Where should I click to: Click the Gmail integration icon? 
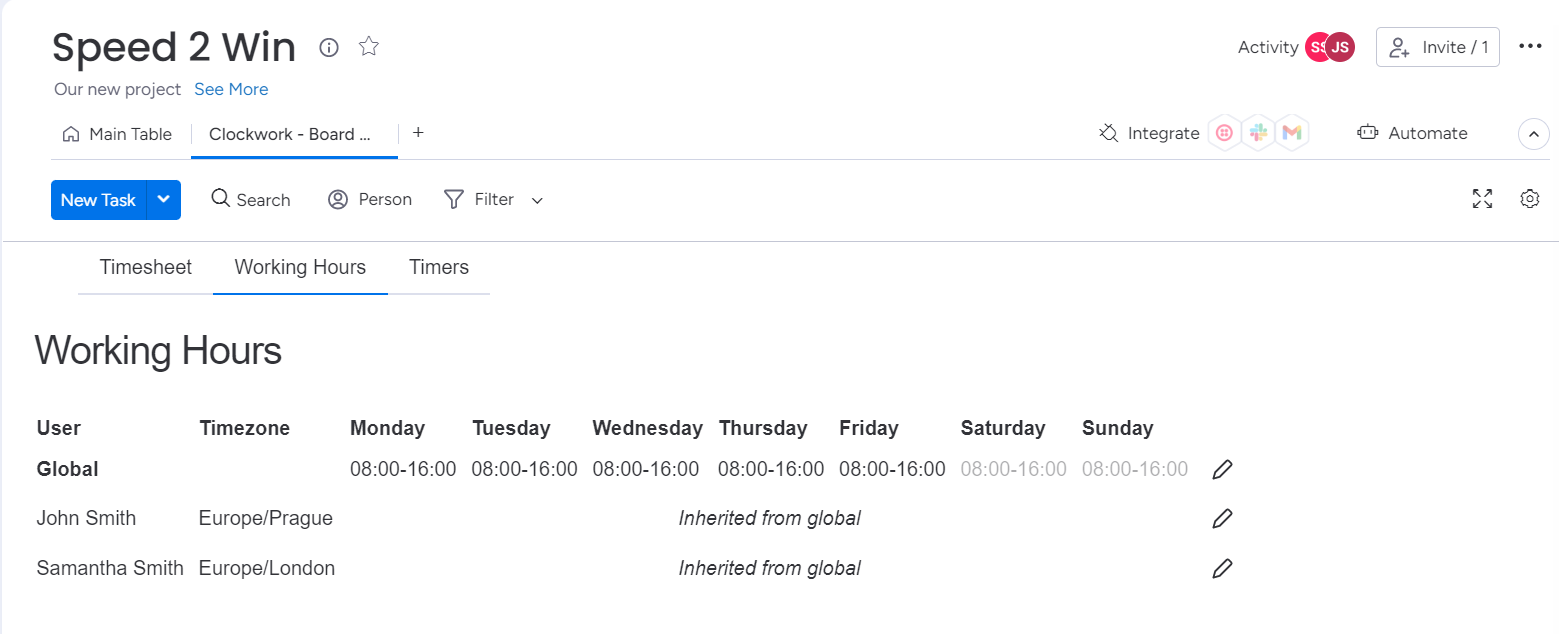click(1292, 133)
